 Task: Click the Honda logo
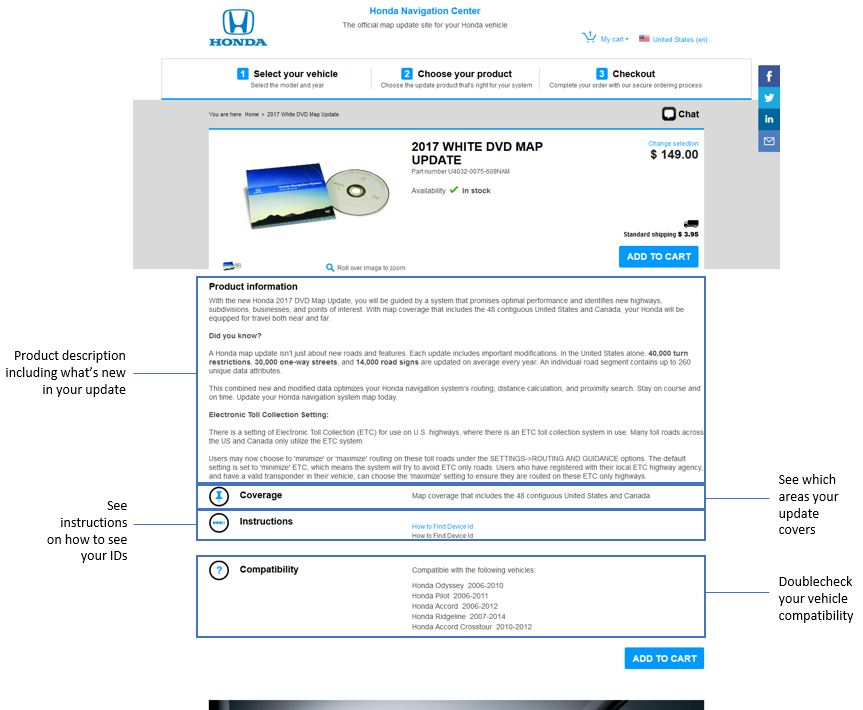(x=238, y=28)
